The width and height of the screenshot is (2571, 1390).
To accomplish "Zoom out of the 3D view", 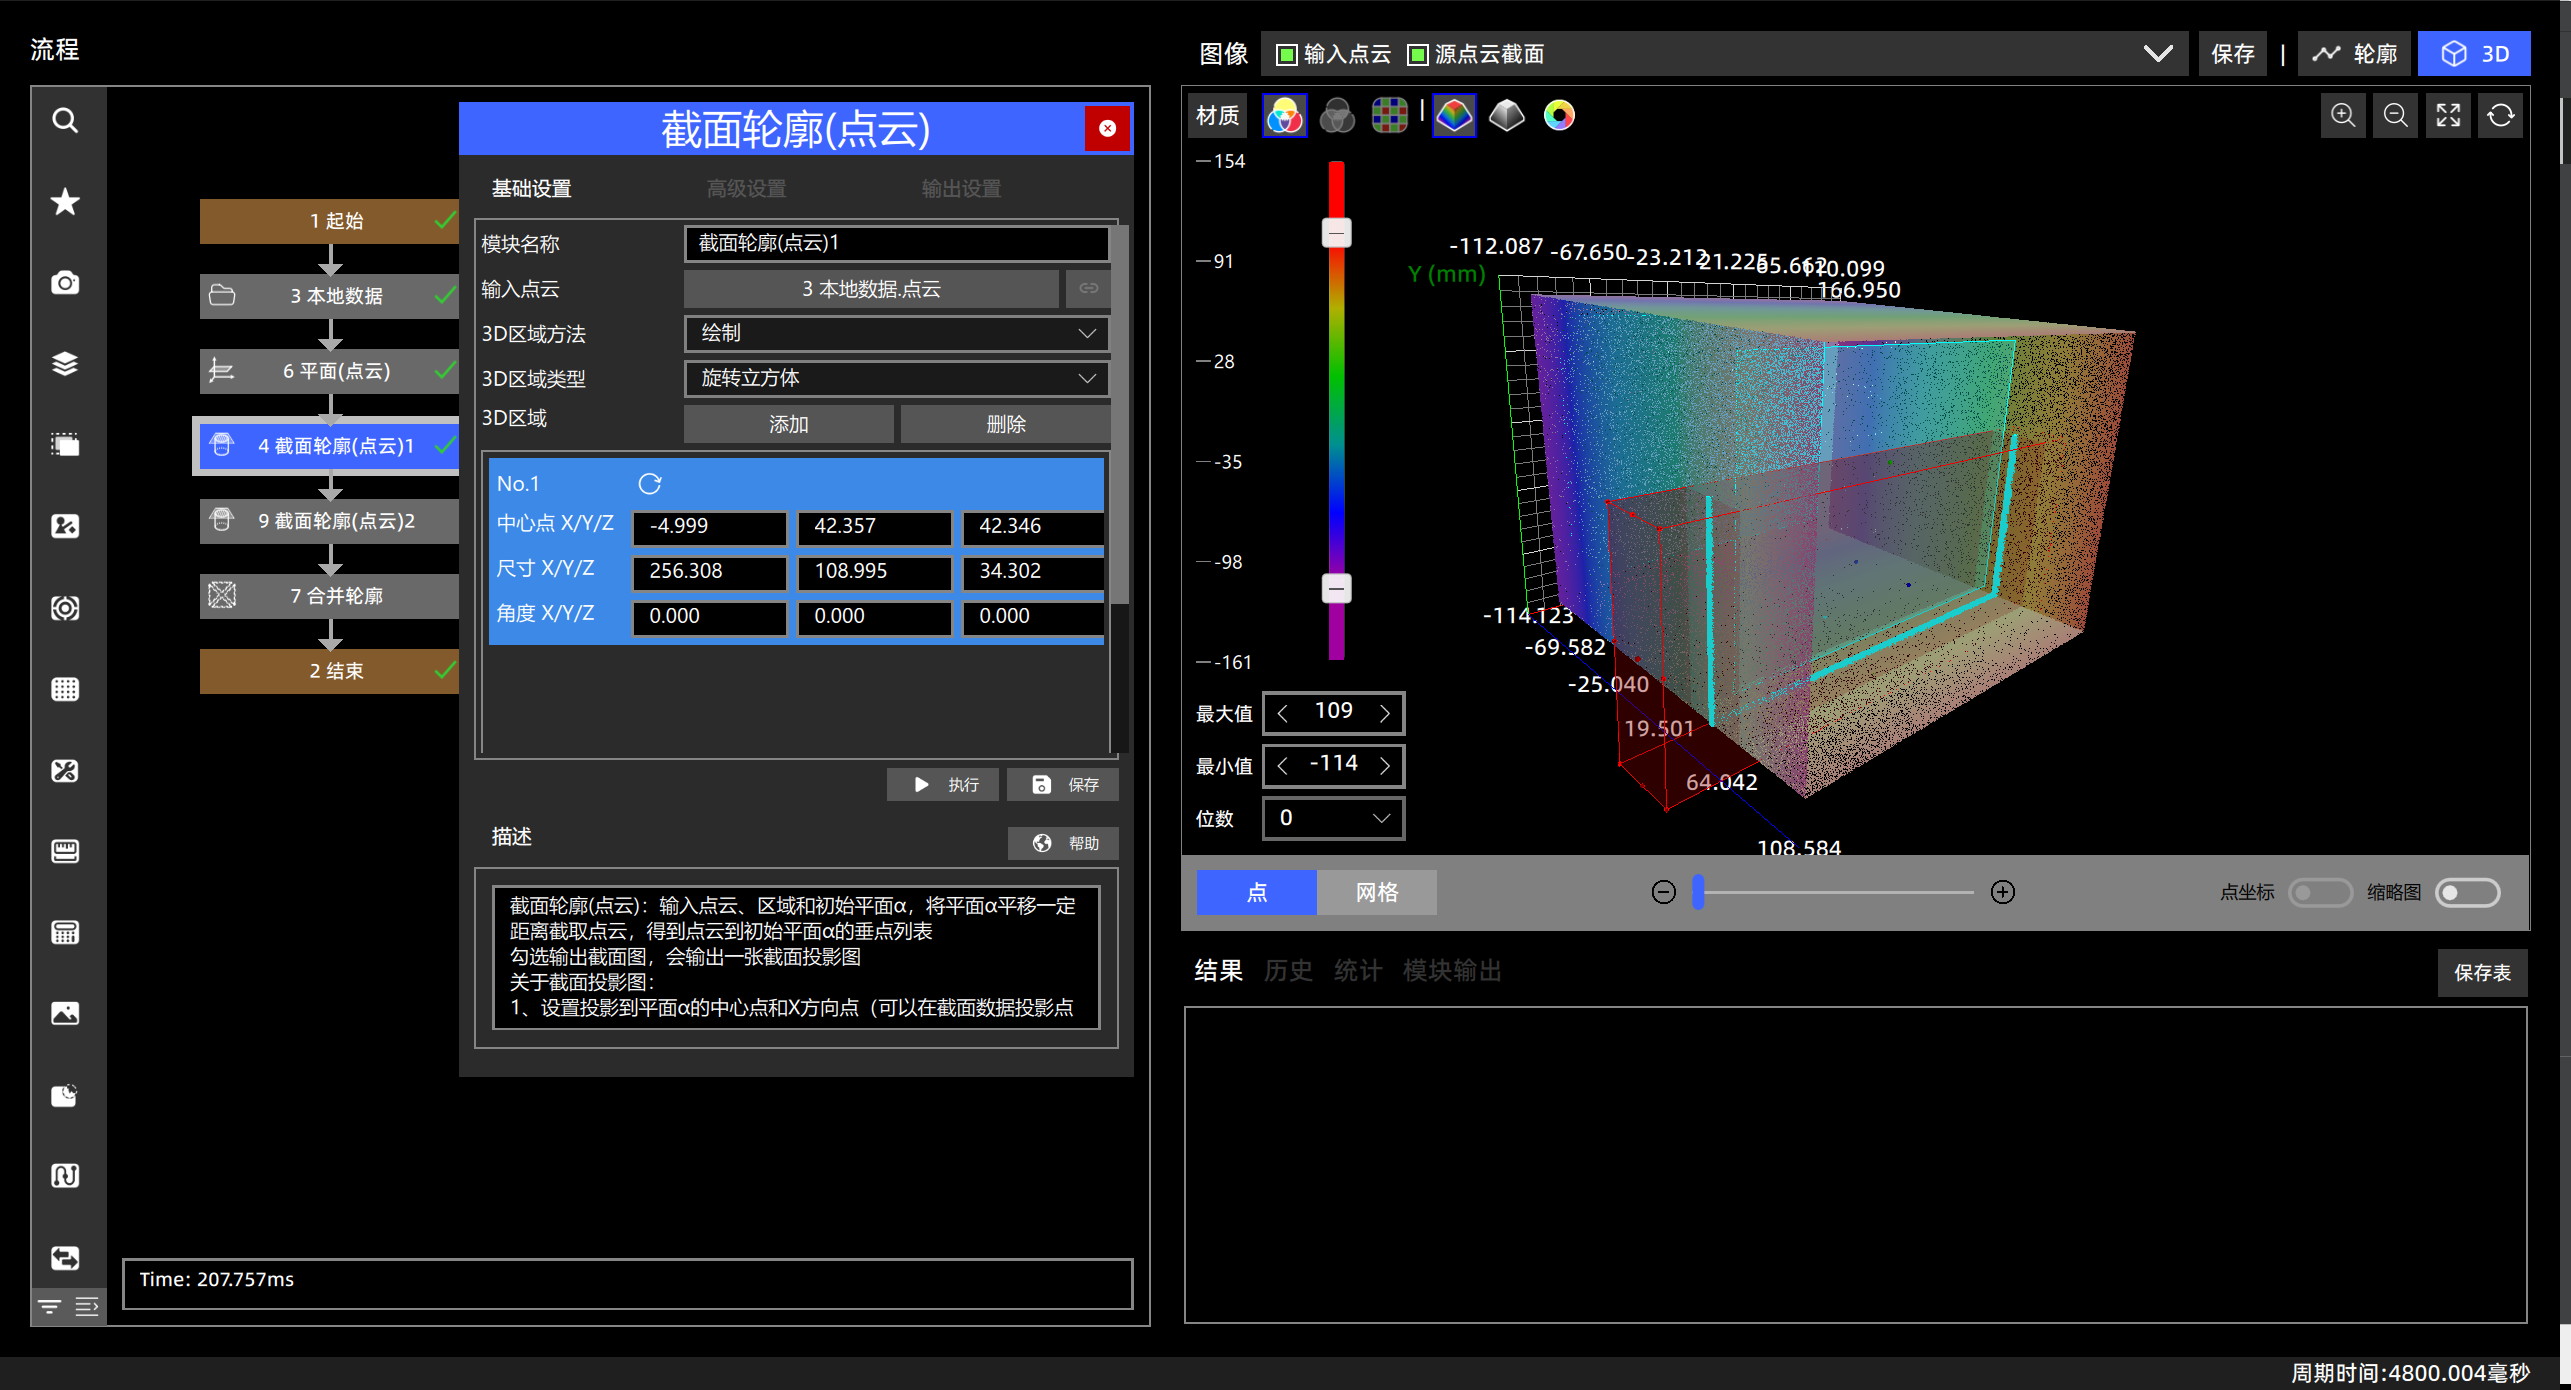I will coord(2396,116).
